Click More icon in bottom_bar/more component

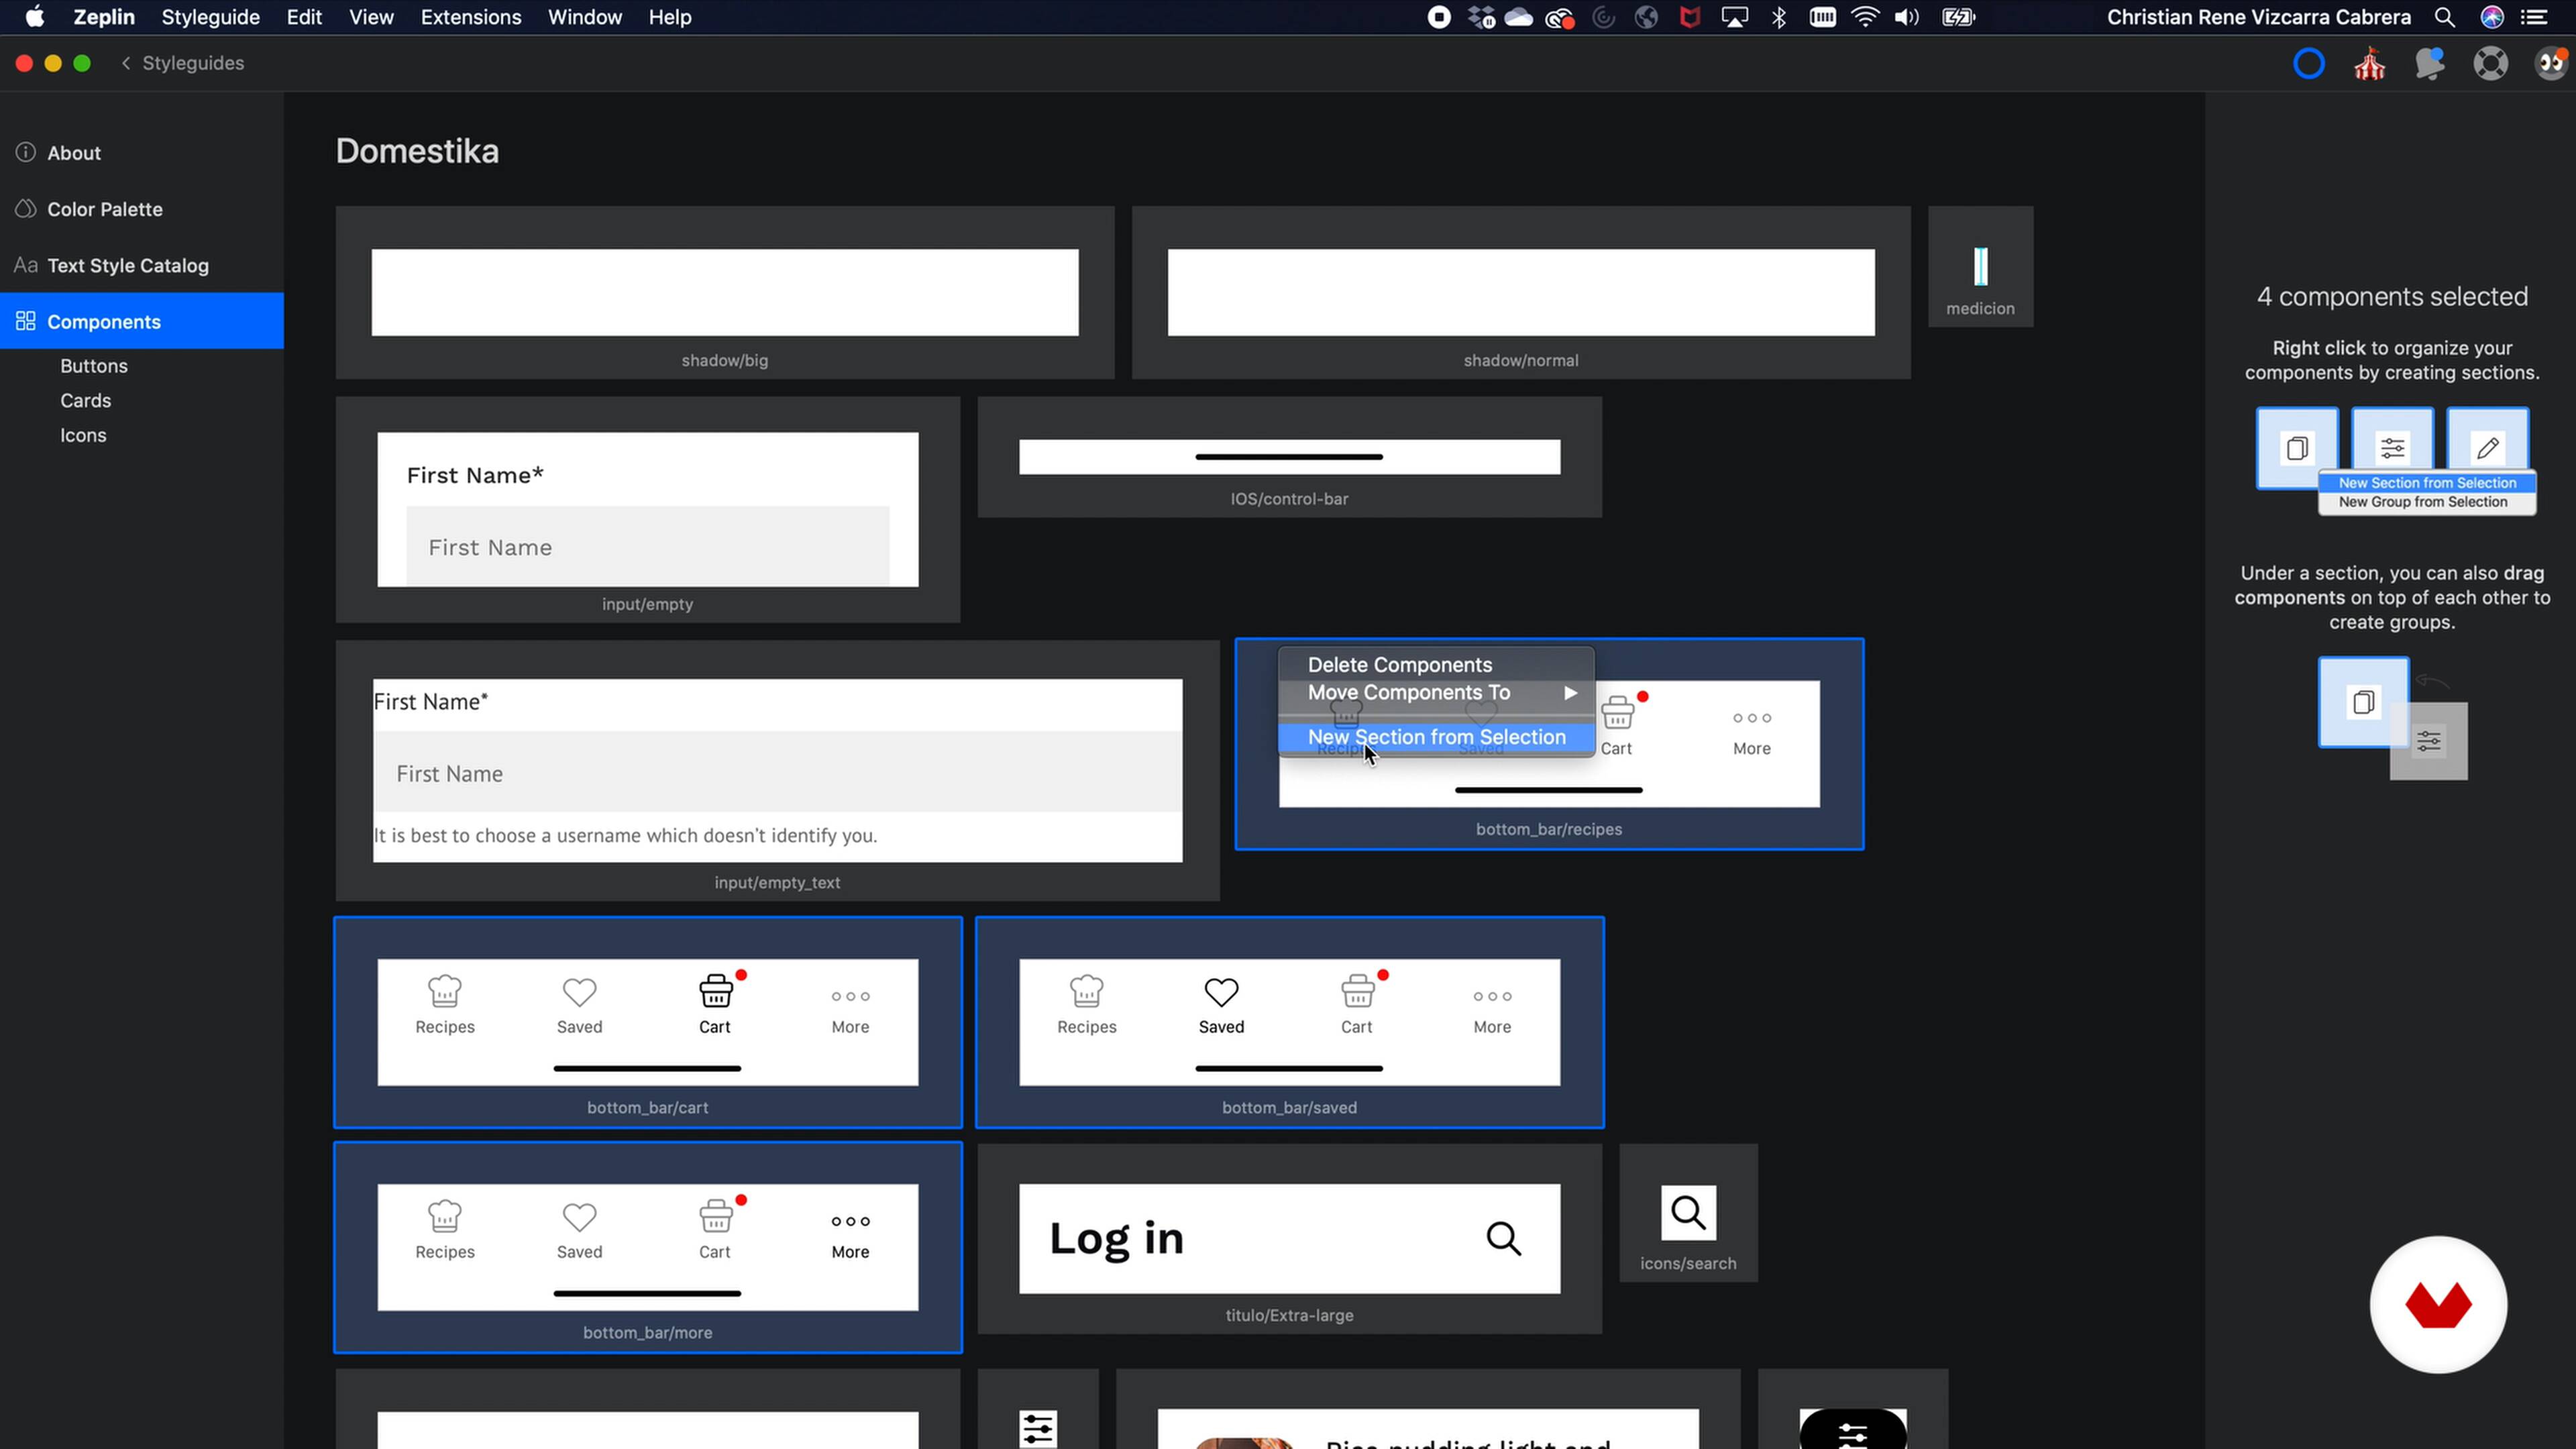tap(850, 1221)
